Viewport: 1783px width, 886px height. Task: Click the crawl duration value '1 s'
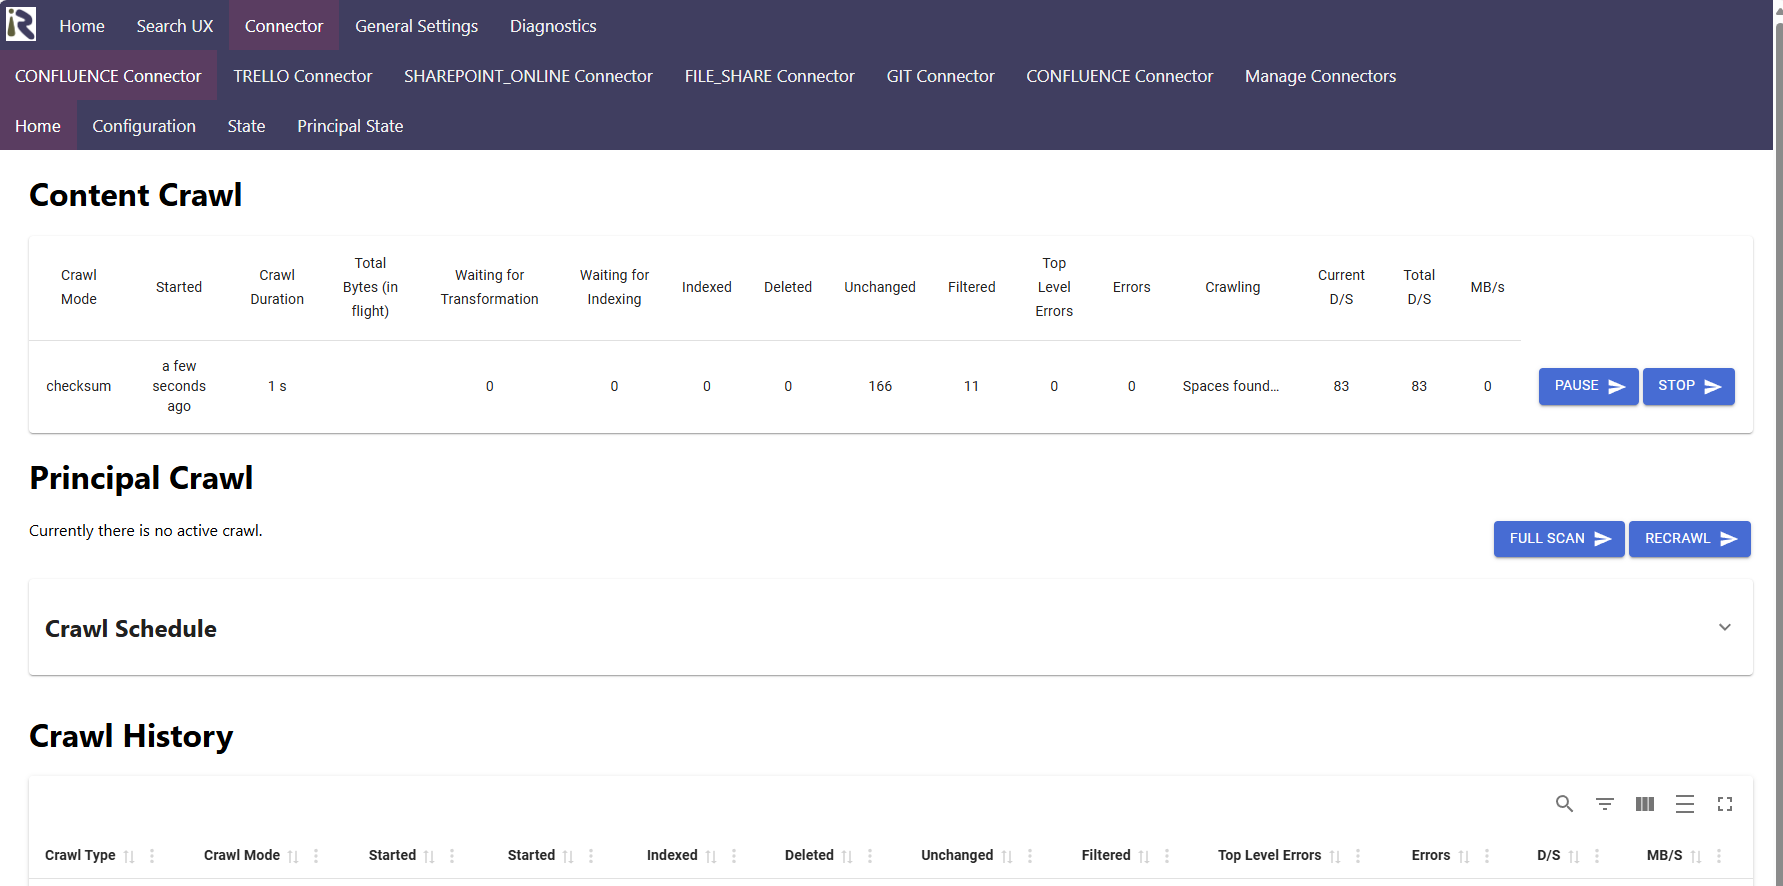[277, 386]
